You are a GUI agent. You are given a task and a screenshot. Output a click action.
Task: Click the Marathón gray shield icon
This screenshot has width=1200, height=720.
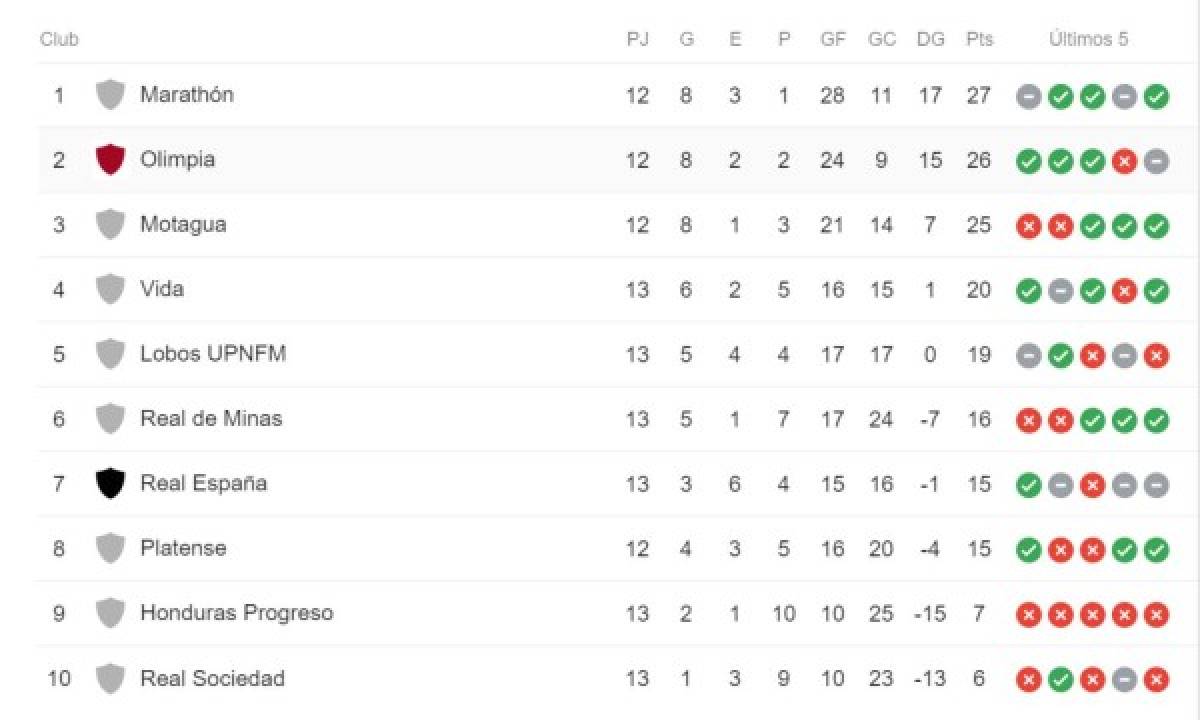coord(110,95)
